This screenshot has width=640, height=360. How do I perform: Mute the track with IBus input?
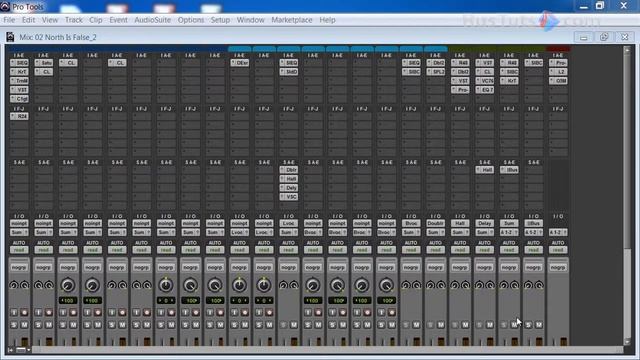[x=539, y=325]
